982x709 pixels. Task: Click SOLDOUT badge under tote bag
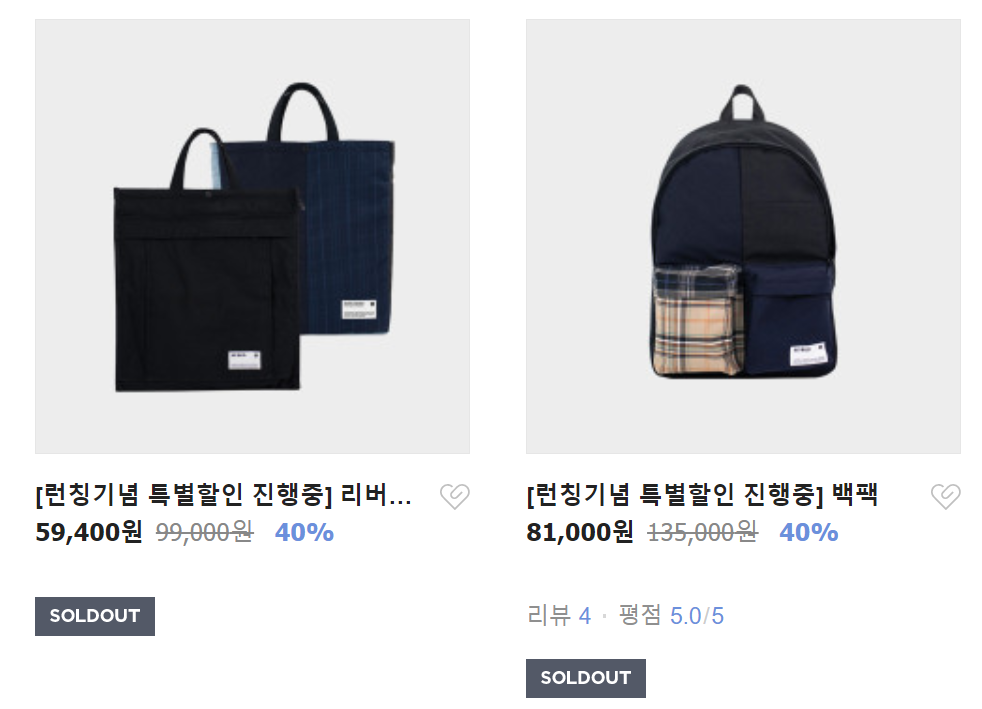(95, 616)
